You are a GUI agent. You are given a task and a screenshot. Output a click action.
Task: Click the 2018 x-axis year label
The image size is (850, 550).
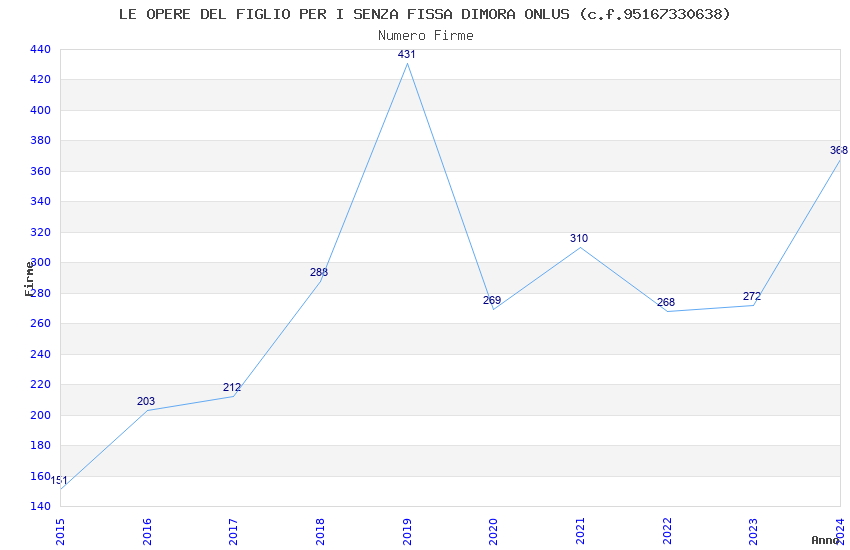[320, 532]
